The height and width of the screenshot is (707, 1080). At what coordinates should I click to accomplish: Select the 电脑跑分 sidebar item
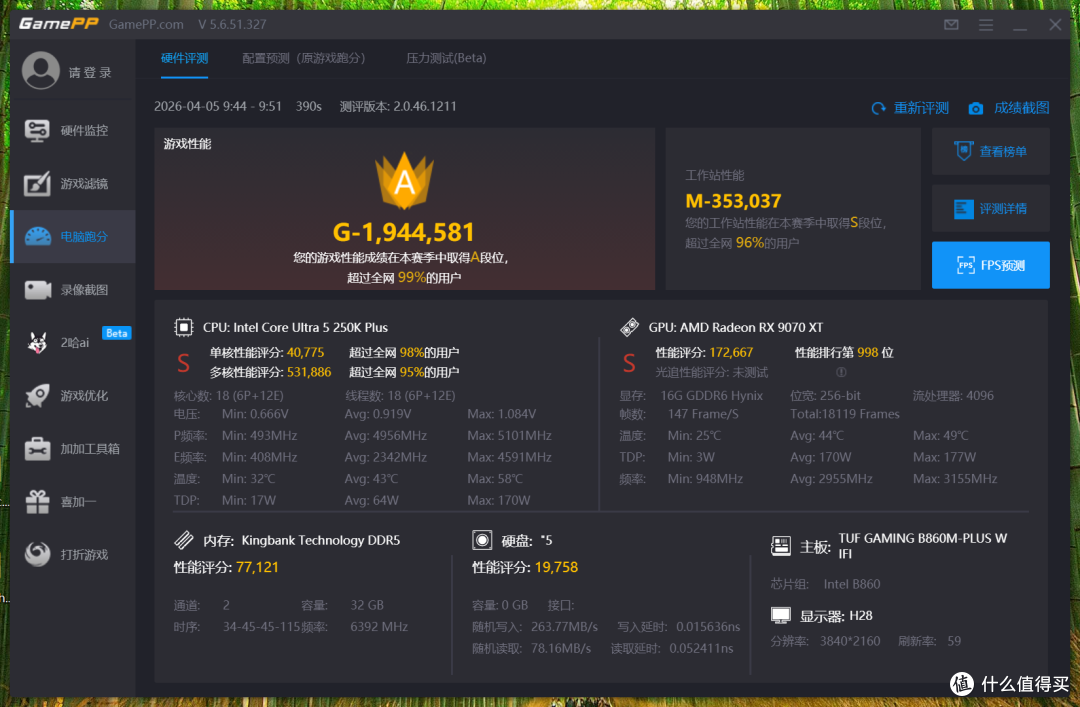click(72, 236)
